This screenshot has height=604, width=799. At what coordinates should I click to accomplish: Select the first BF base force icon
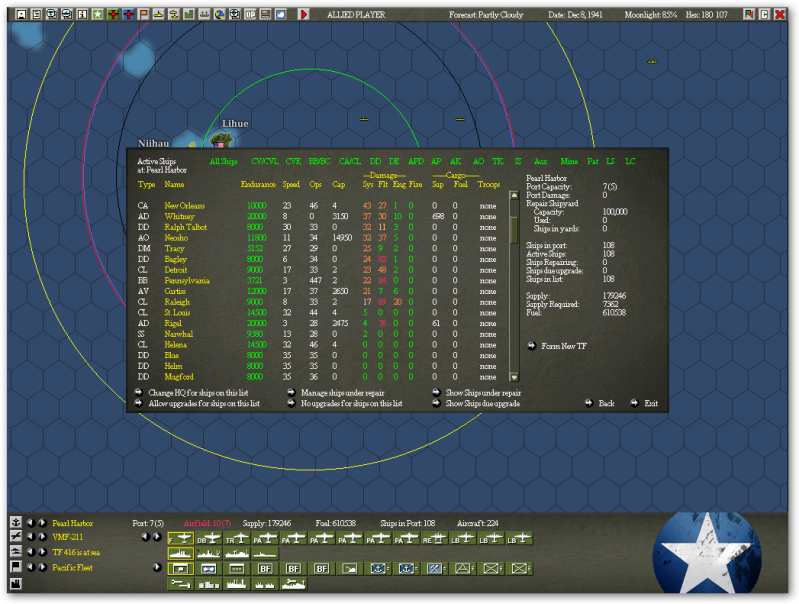pos(265,568)
